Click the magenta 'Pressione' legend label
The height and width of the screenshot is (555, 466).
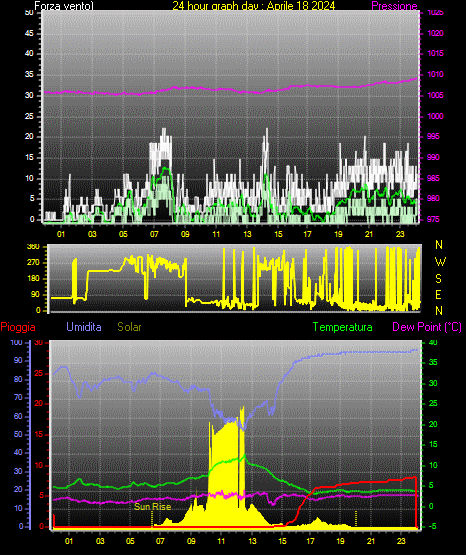coord(395,6)
